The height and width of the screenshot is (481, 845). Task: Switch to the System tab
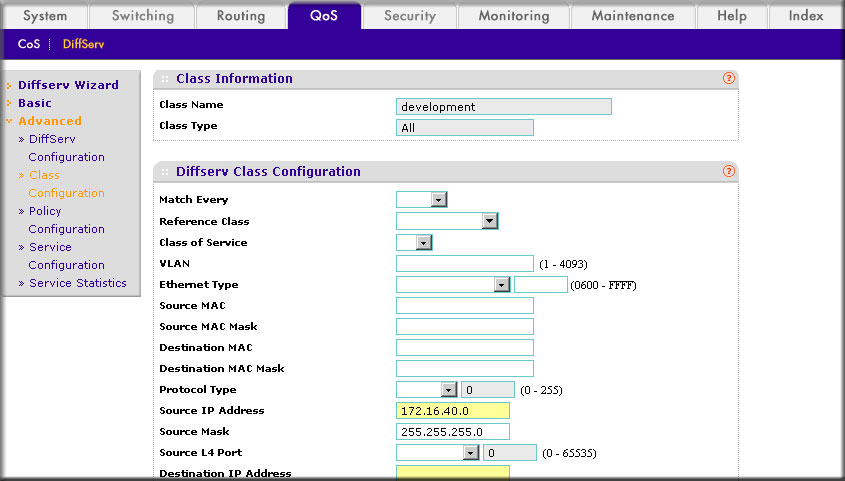click(x=45, y=16)
